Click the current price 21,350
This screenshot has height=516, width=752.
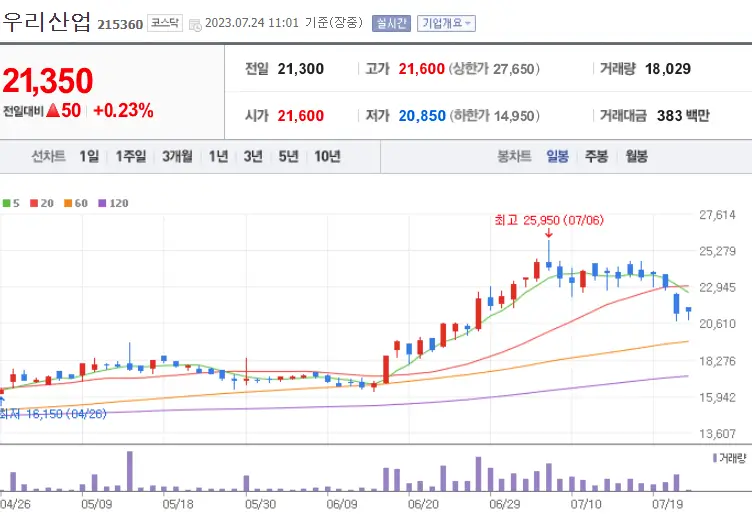[48, 81]
